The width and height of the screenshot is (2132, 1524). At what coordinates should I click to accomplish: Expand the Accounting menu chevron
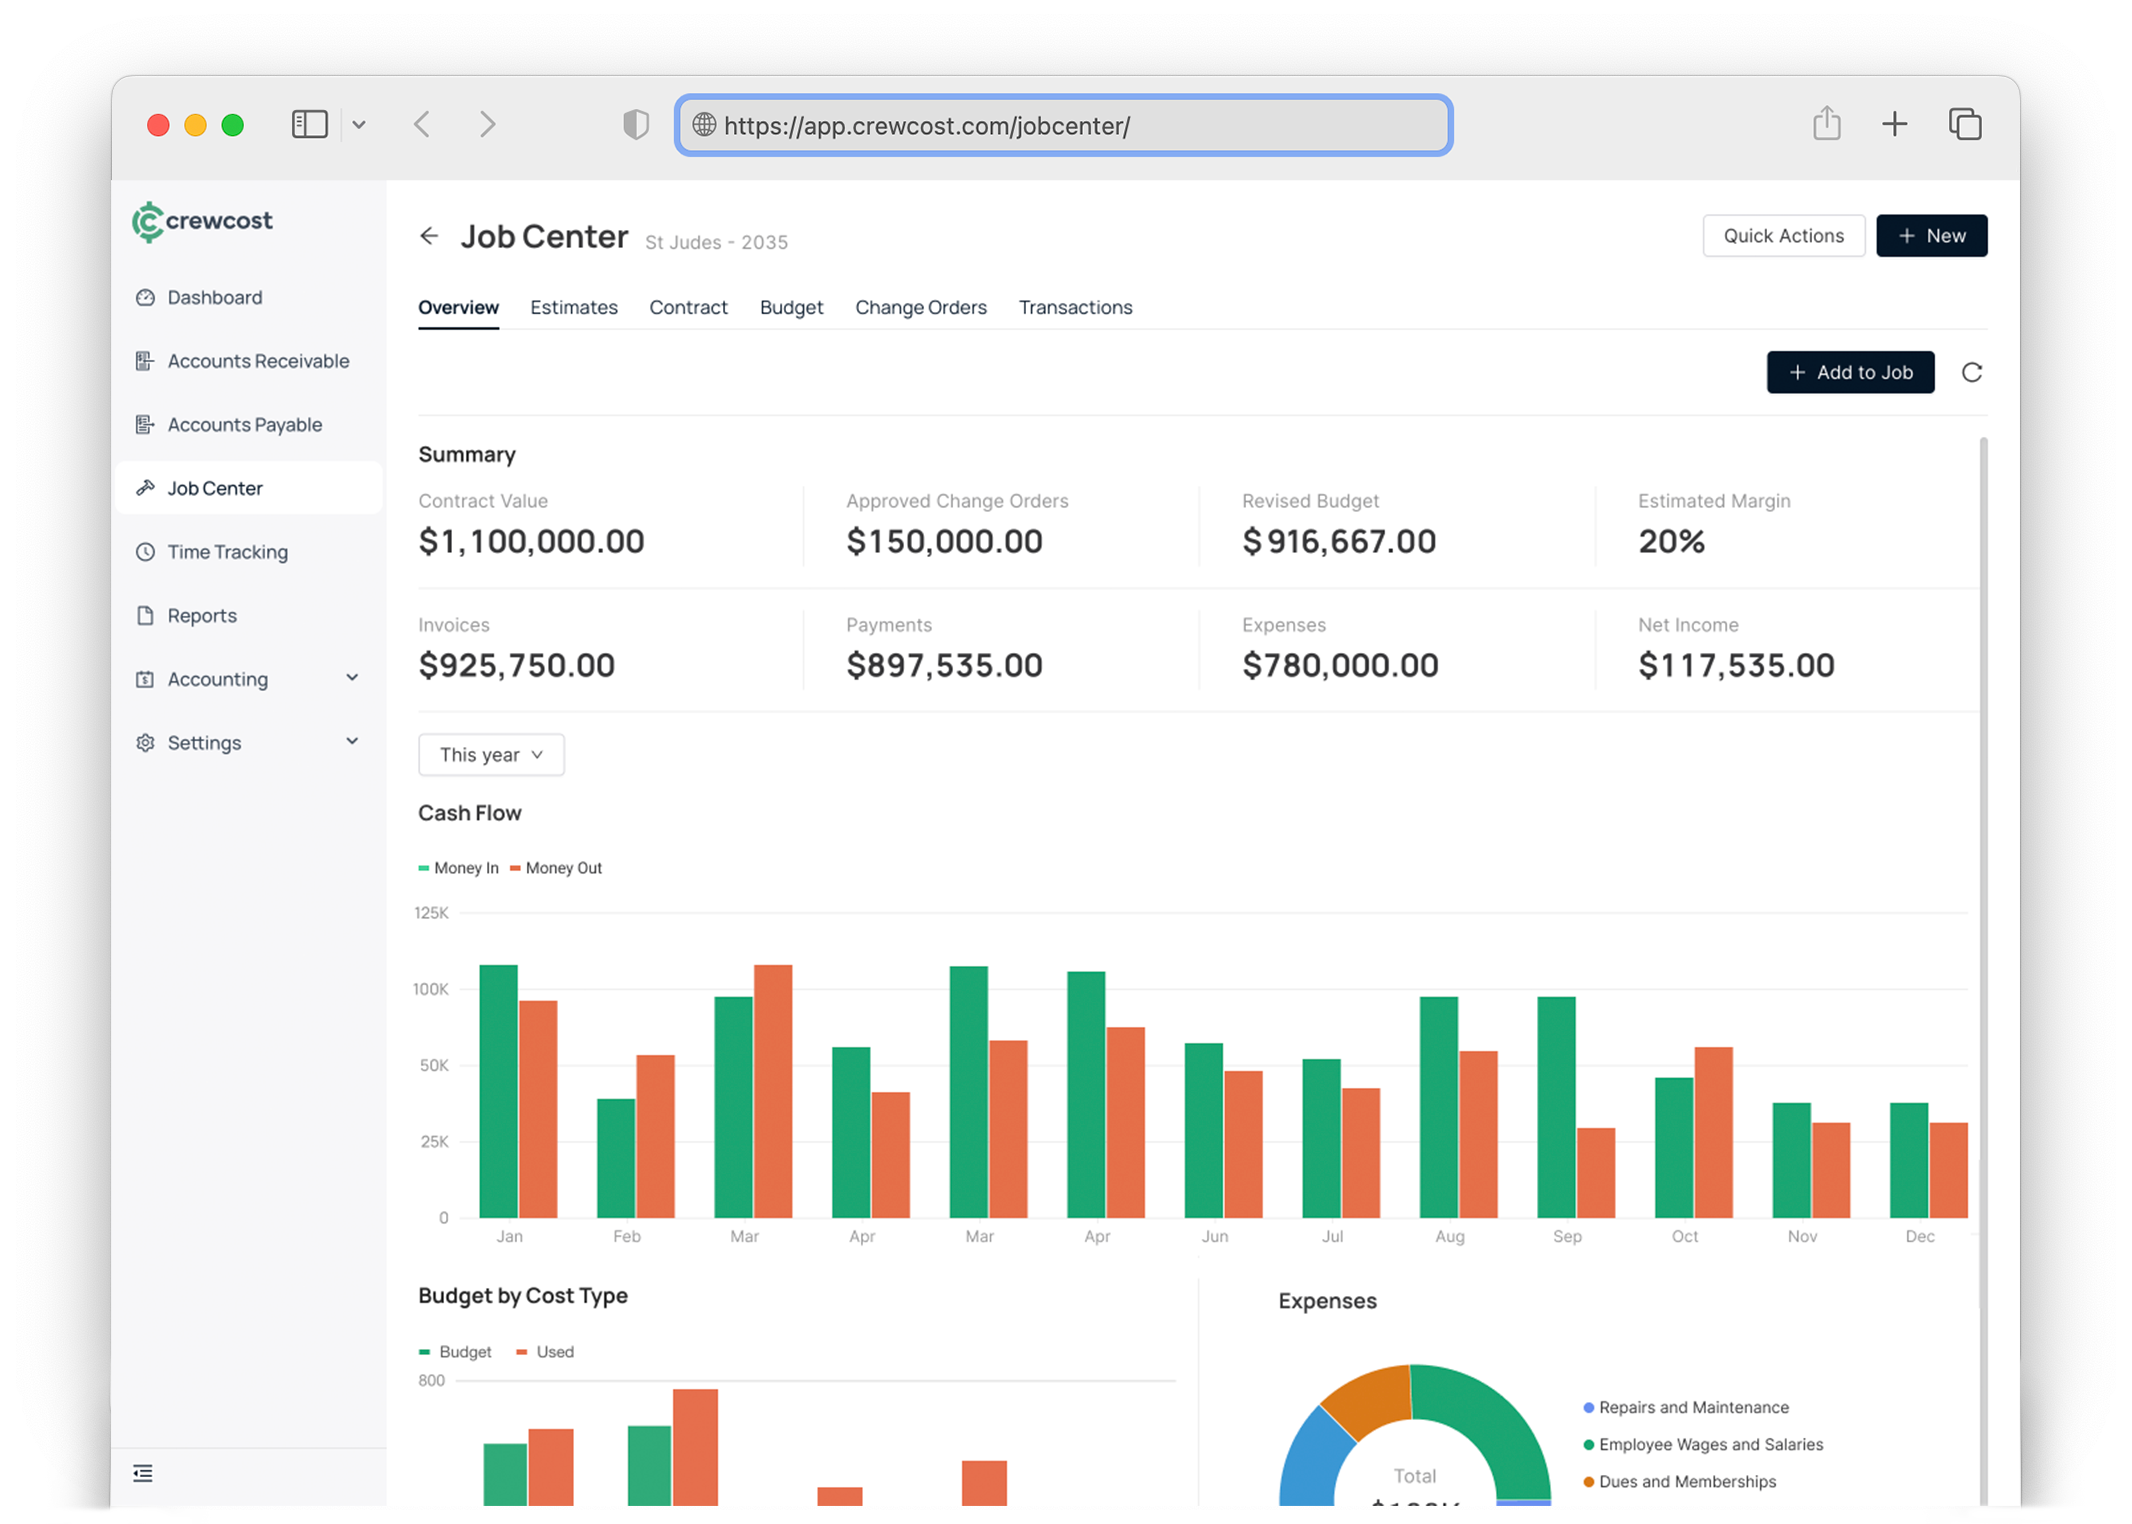tap(352, 678)
